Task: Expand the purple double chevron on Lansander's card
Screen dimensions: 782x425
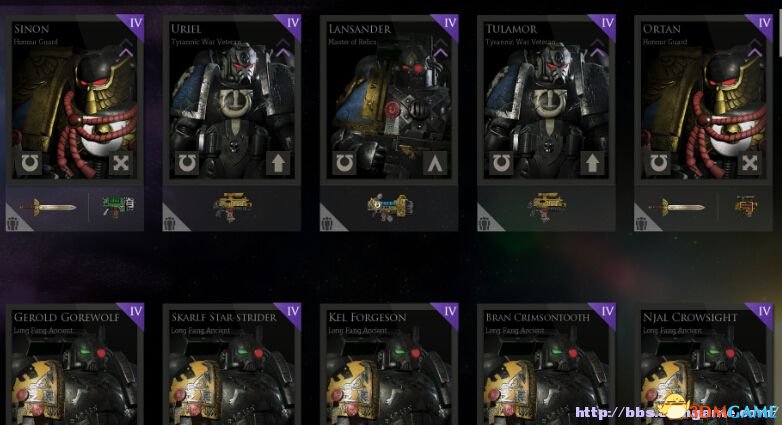Action: click(x=440, y=48)
